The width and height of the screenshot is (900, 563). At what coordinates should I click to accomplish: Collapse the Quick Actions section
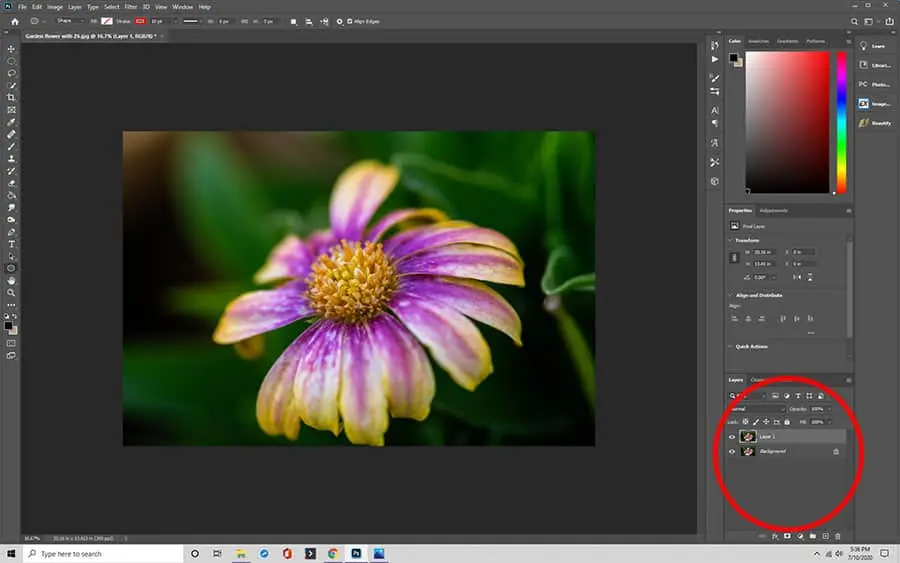tap(731, 347)
